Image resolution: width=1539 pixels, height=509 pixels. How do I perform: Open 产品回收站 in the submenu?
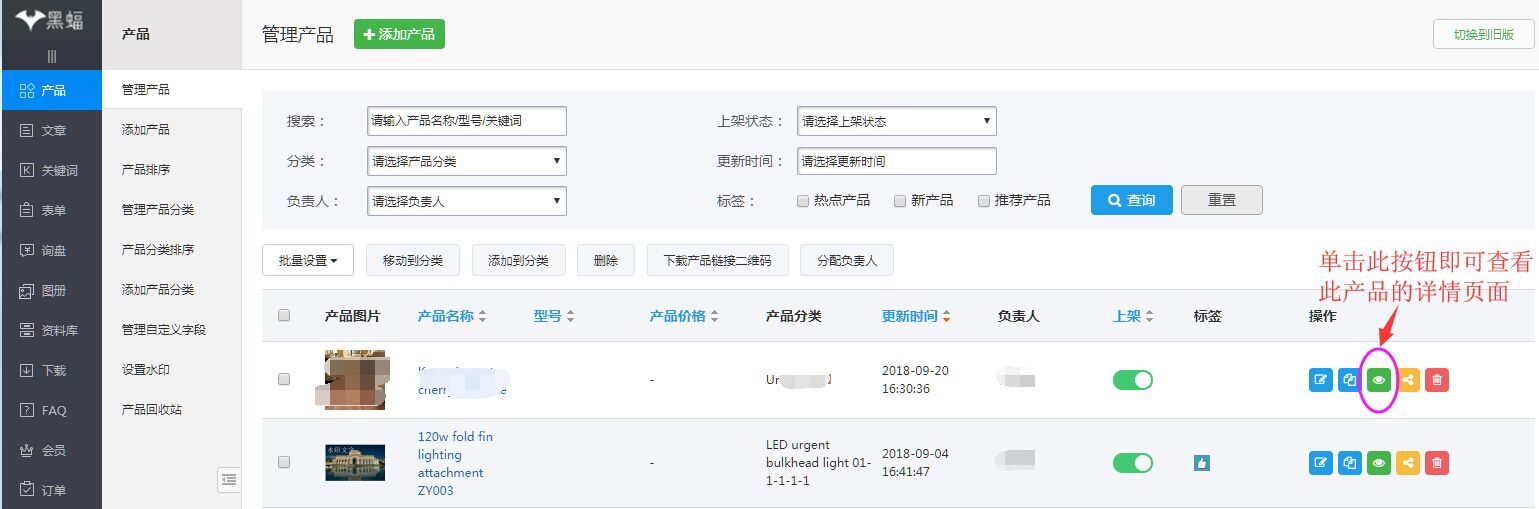pyautogui.click(x=152, y=410)
